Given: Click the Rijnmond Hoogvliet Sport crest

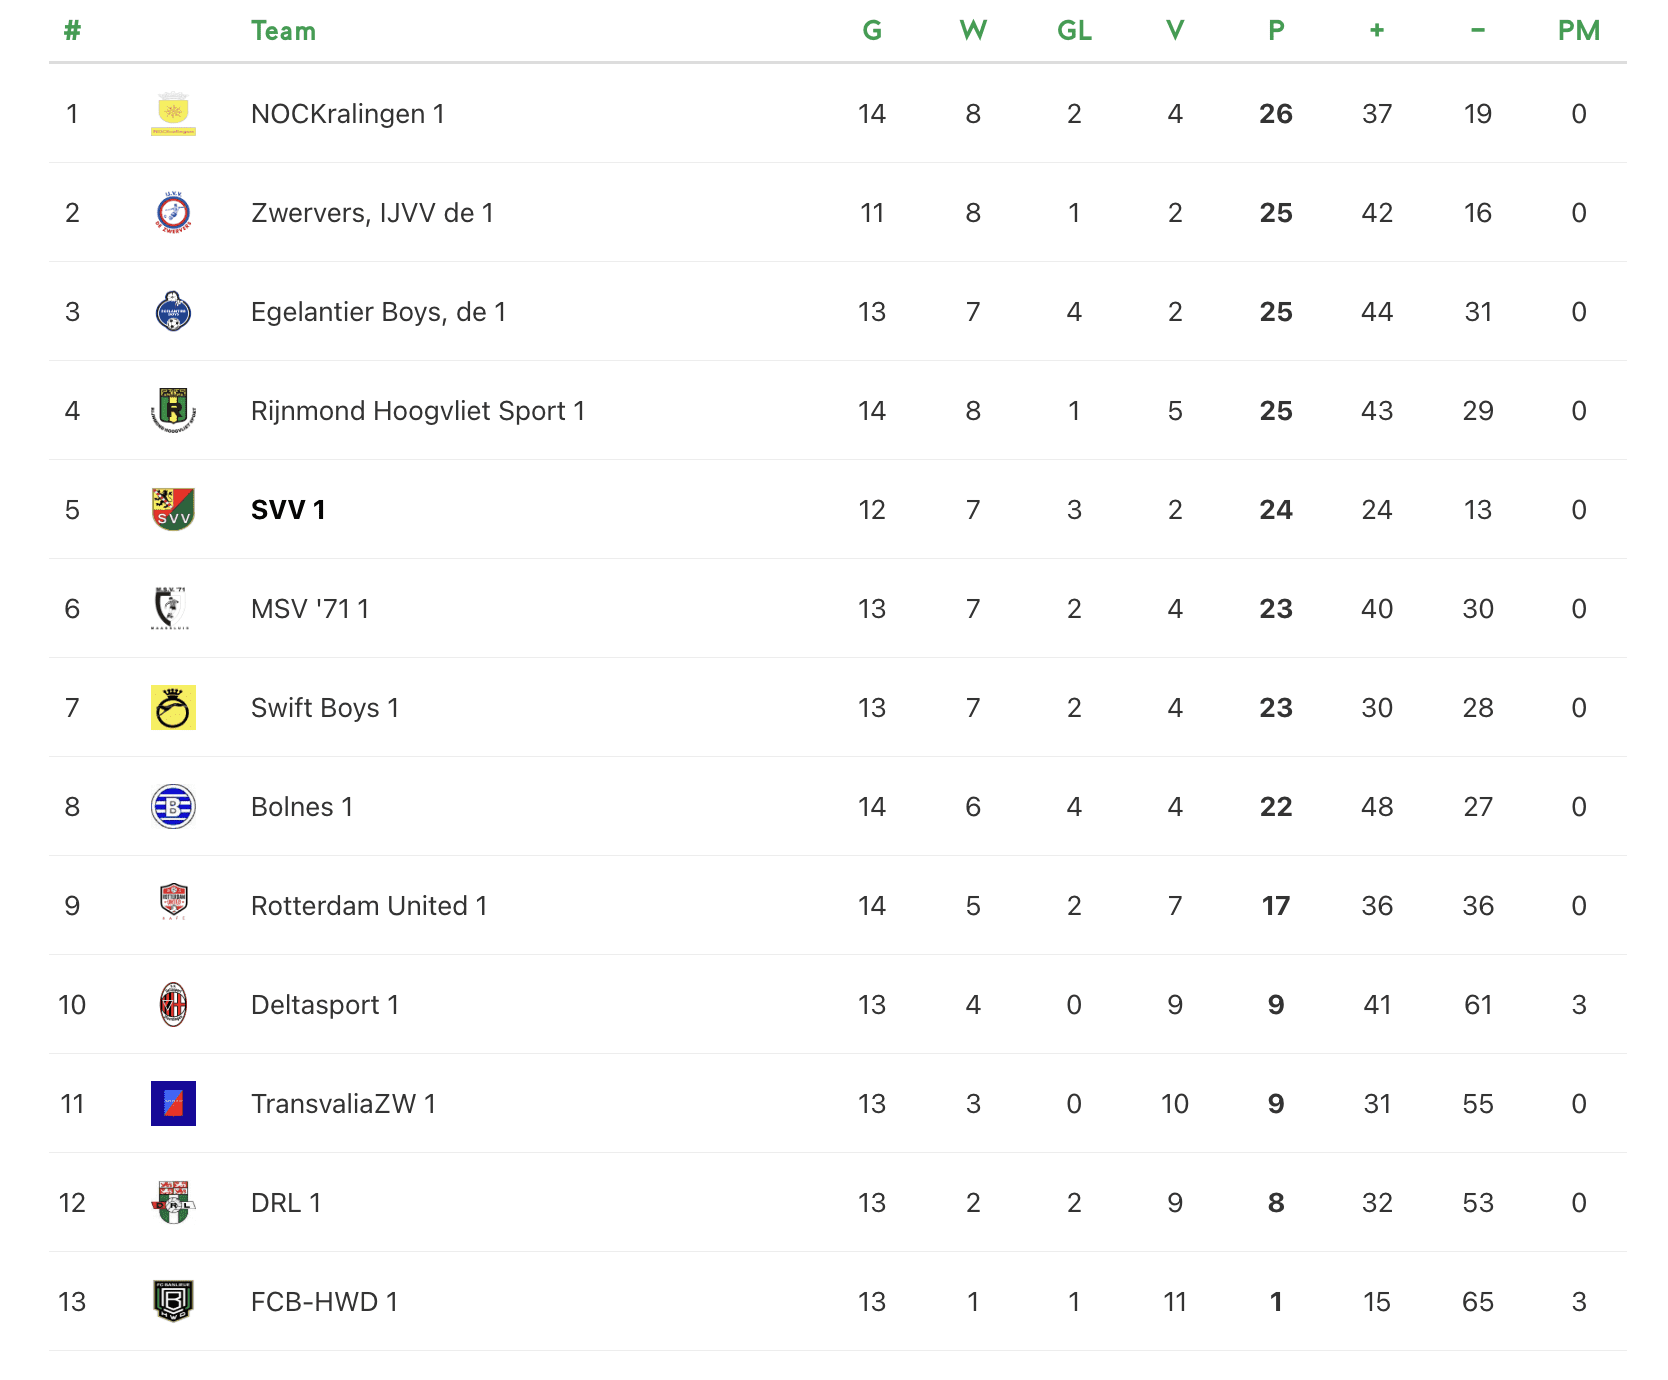Looking at the screenshot, I should (173, 411).
